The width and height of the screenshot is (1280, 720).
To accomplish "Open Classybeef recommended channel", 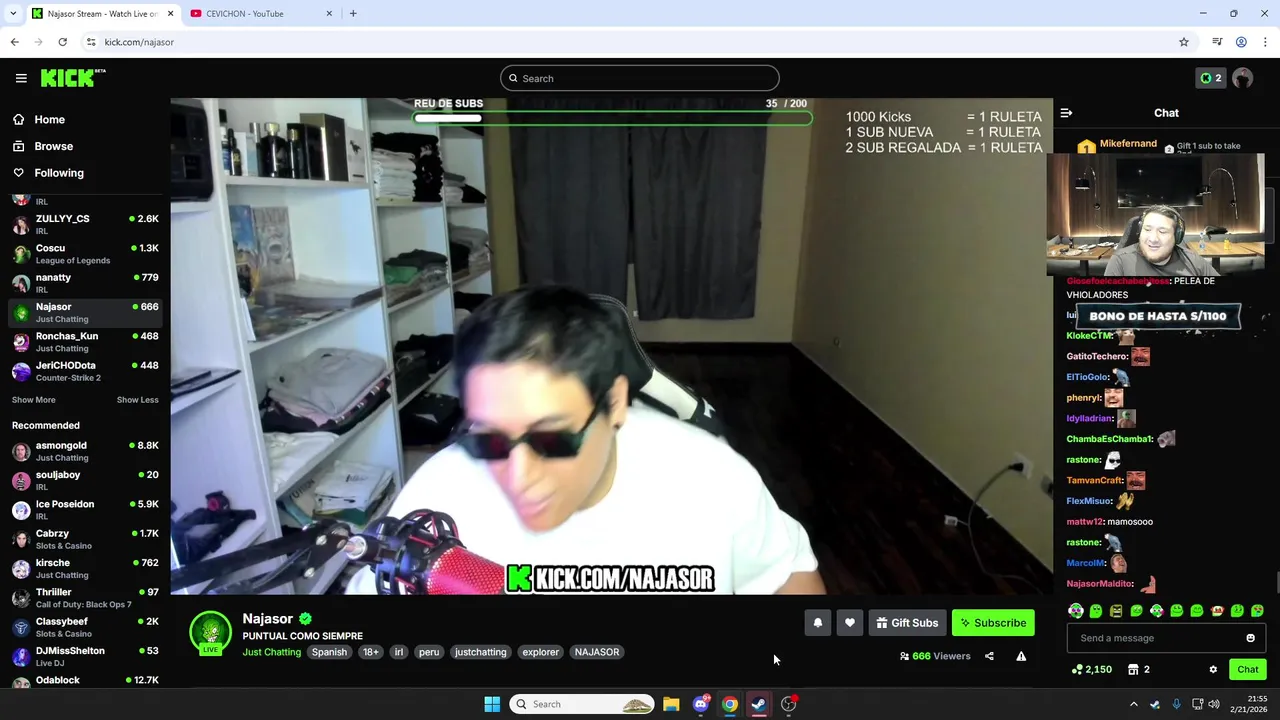I will [x=85, y=627].
